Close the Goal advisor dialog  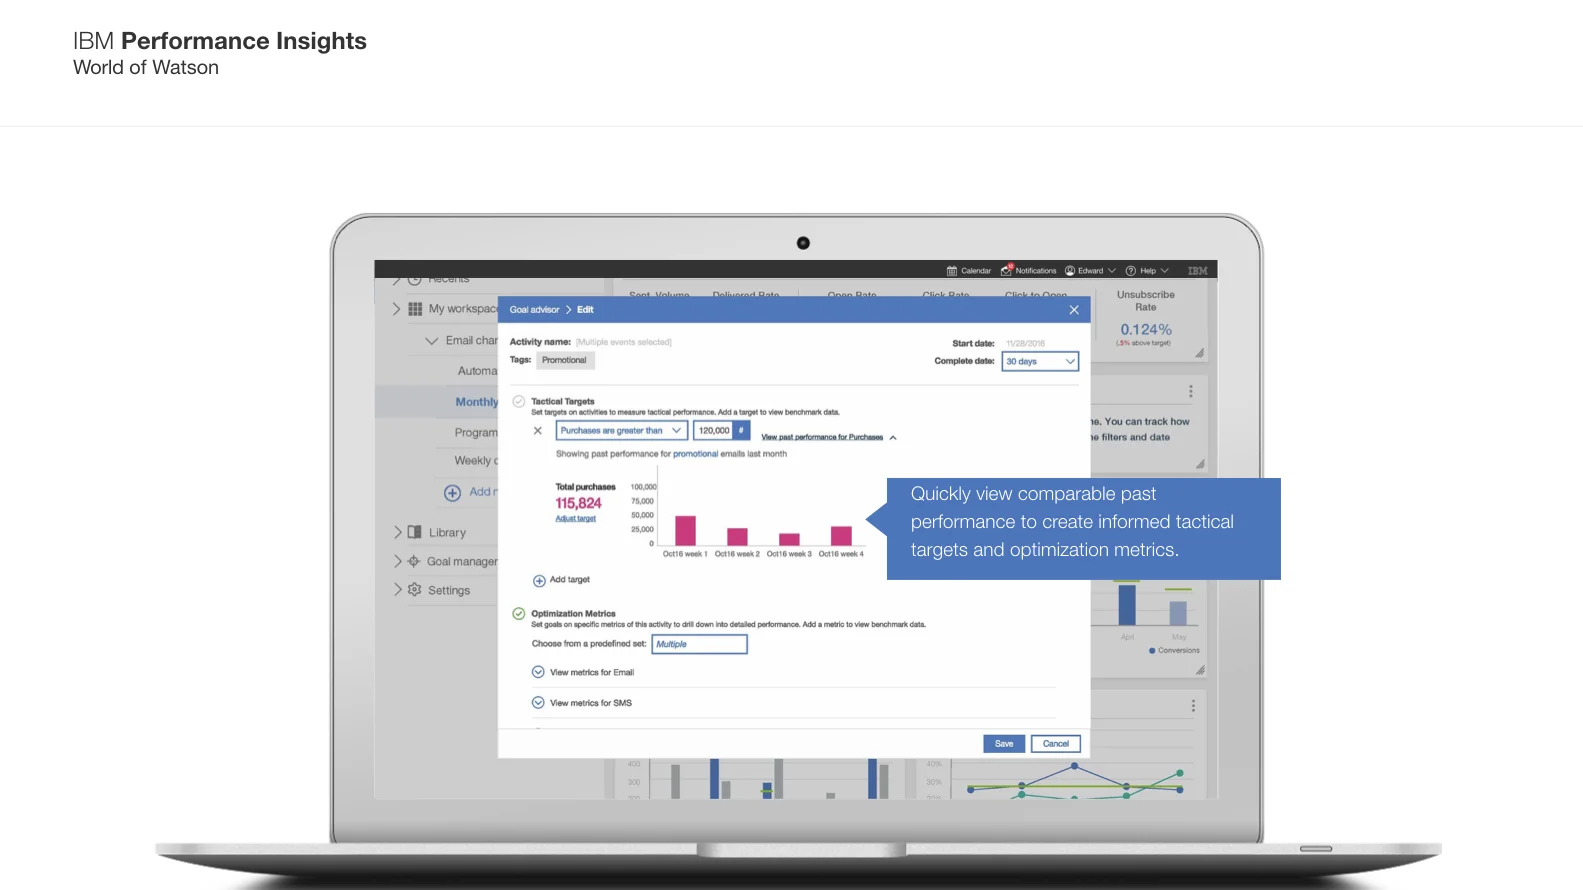click(1074, 310)
